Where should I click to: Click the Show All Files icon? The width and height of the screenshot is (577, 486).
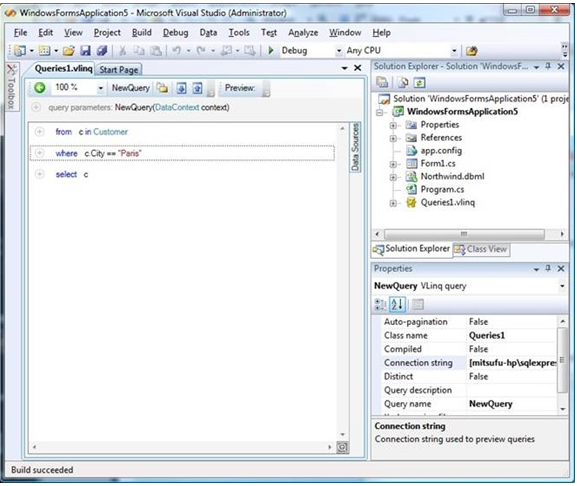[403, 82]
